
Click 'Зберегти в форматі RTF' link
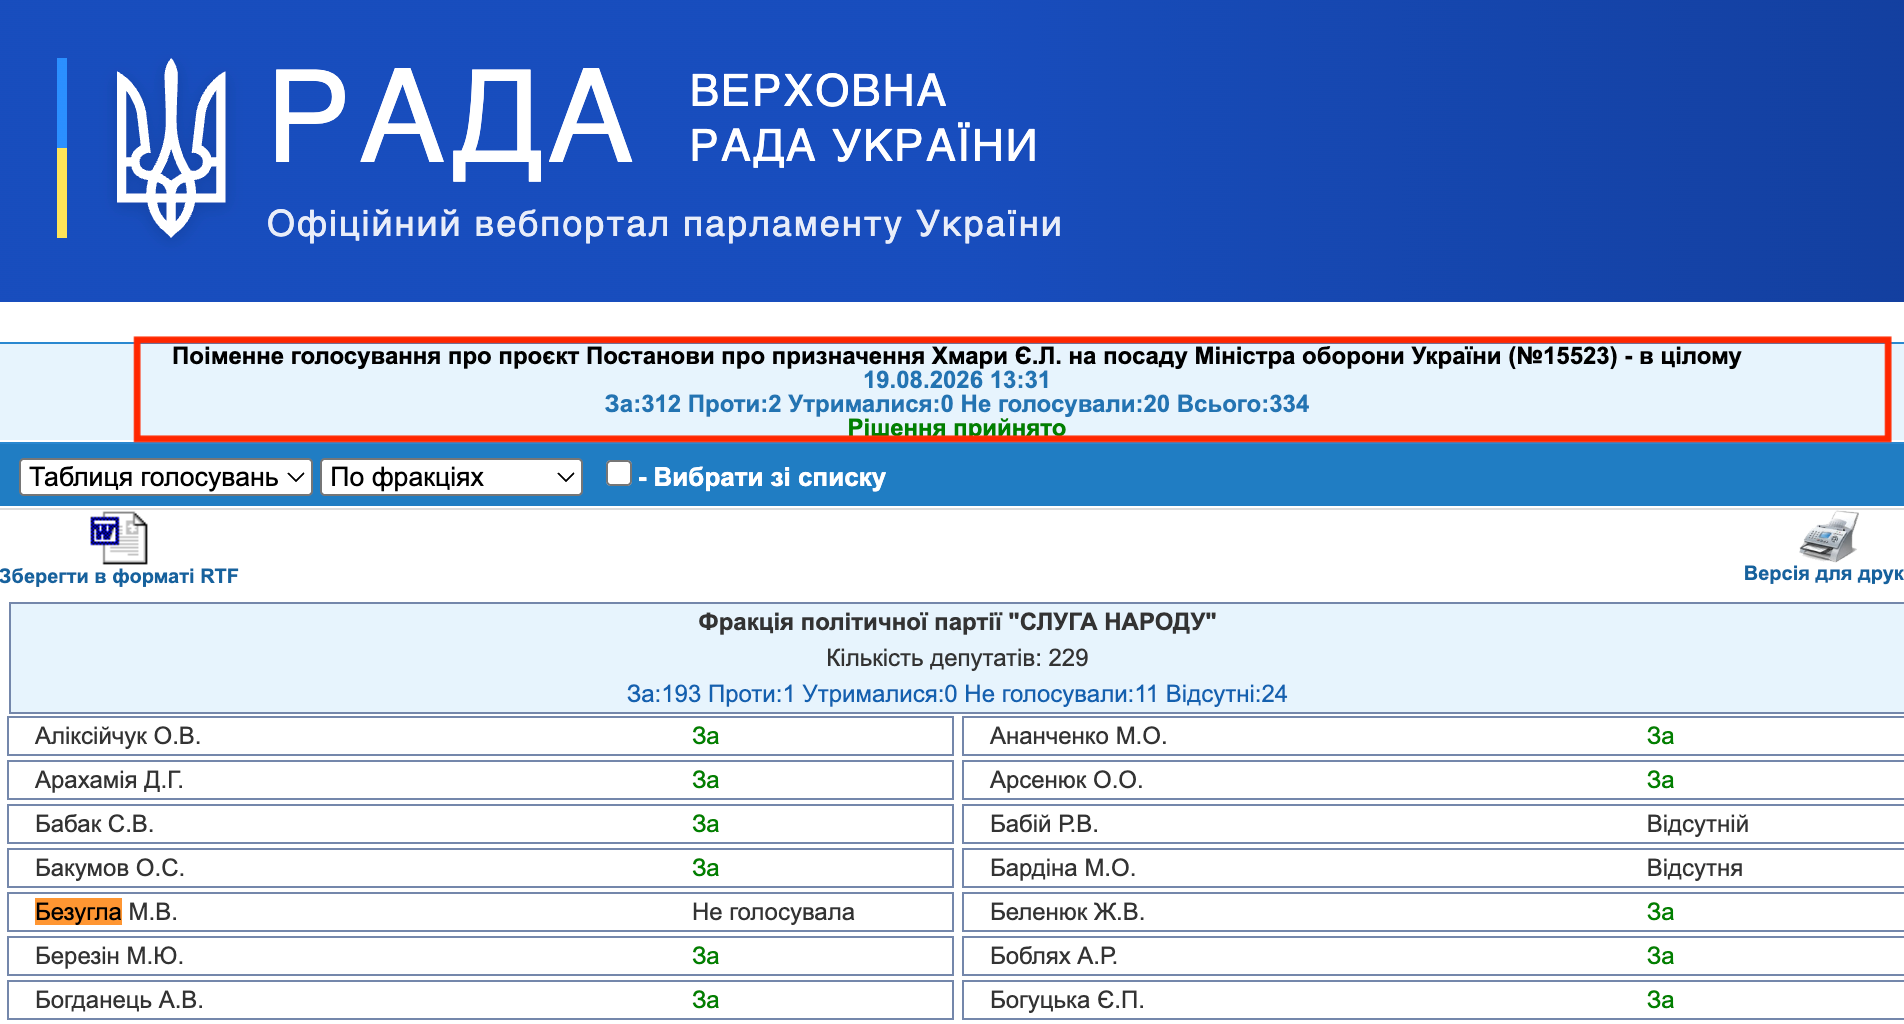pyautogui.click(x=119, y=576)
